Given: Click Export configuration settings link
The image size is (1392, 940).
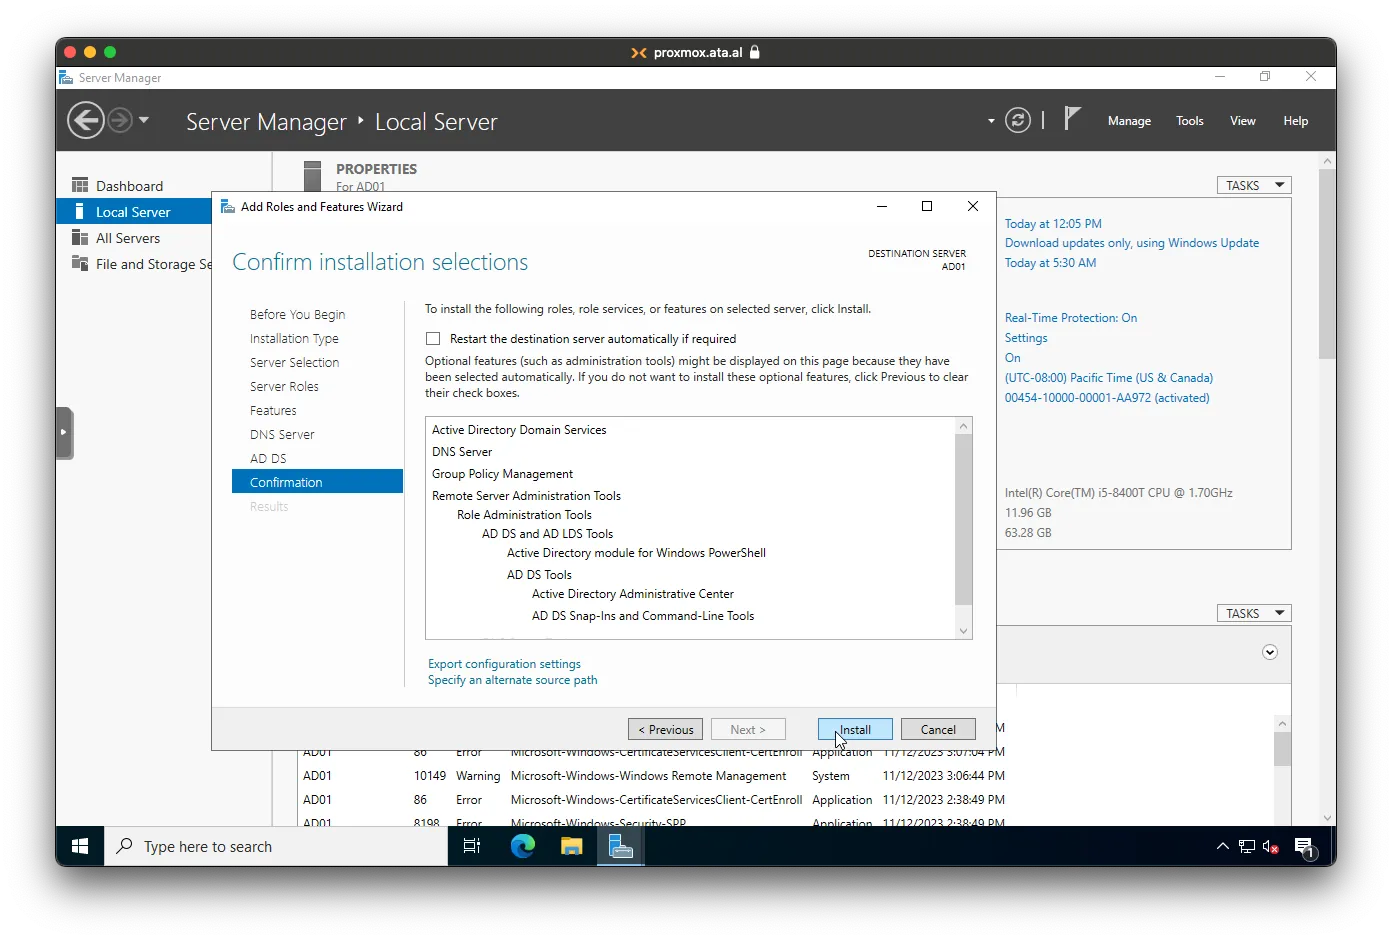Looking at the screenshot, I should (x=504, y=664).
